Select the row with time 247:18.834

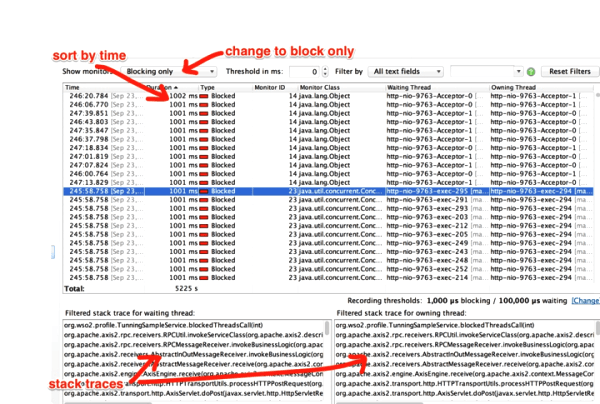(328, 148)
